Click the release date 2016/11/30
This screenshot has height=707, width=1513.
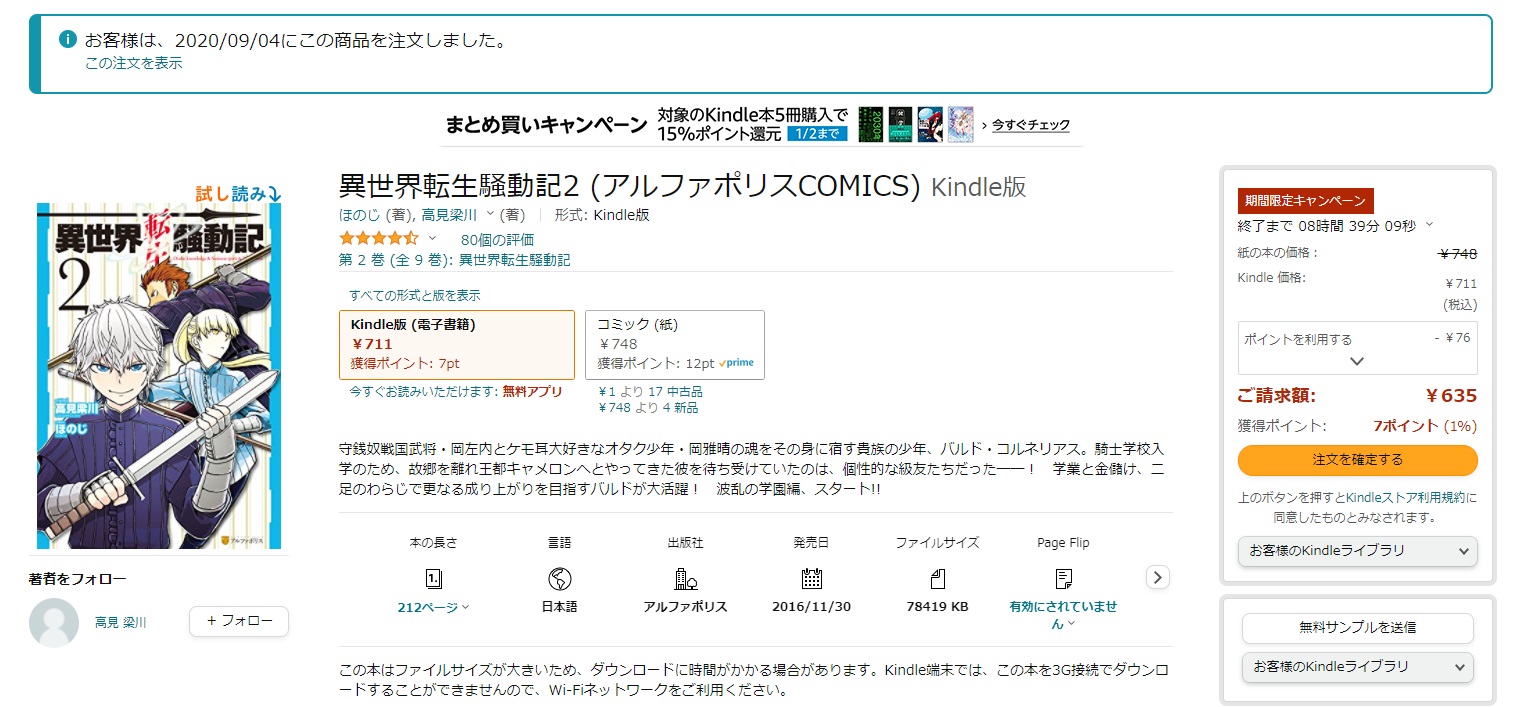(811, 607)
